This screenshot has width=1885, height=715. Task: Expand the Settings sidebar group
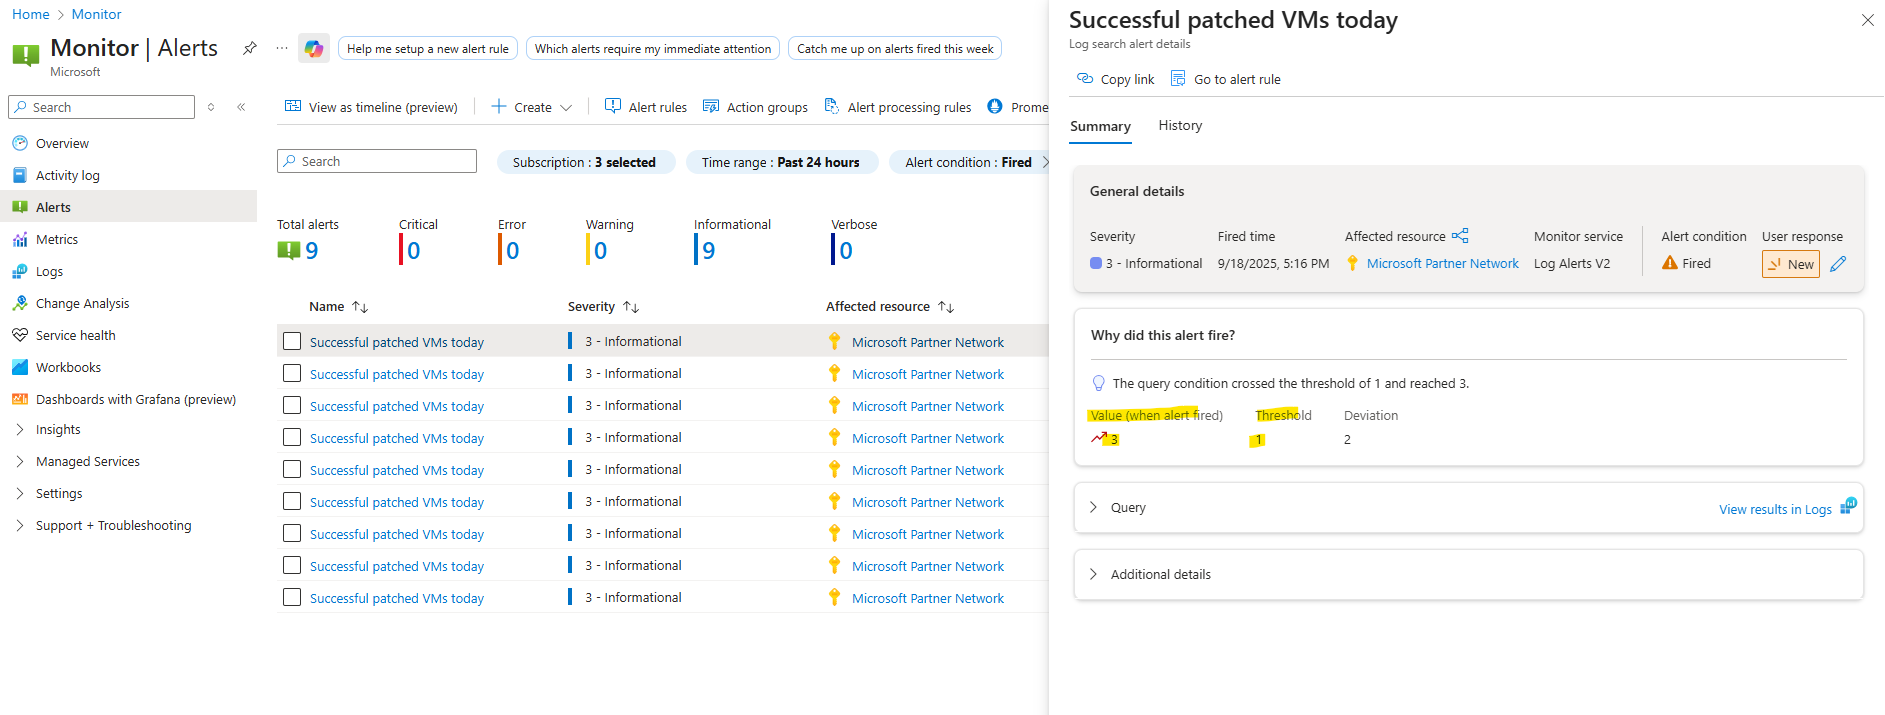(x=20, y=493)
